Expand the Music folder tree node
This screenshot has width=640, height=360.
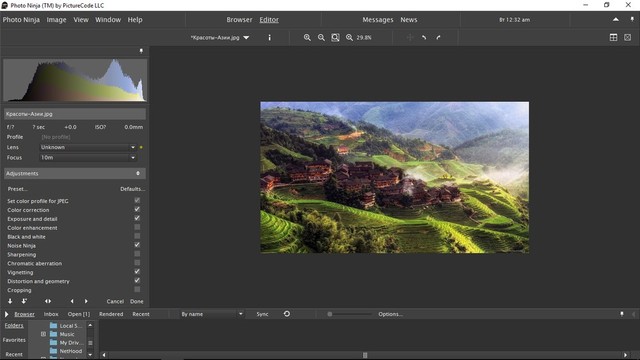click(43, 334)
